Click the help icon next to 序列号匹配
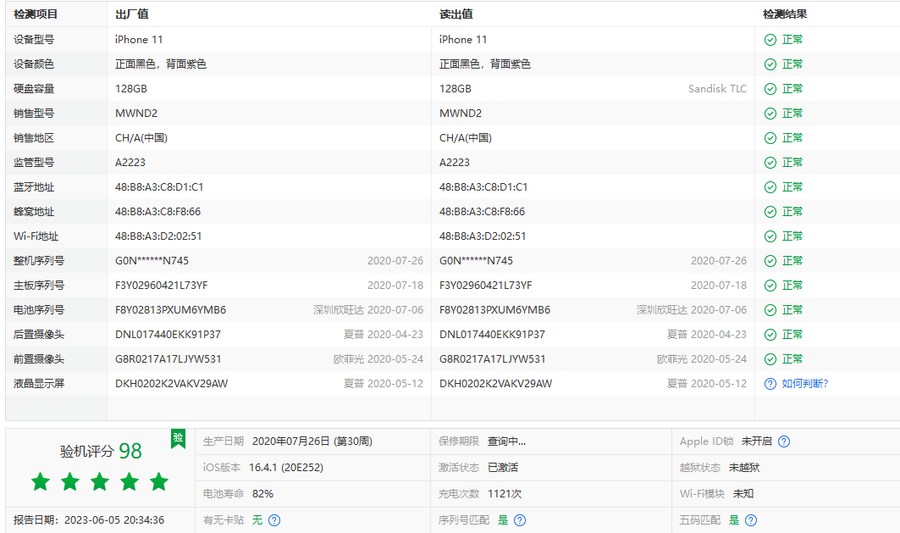 [520, 520]
